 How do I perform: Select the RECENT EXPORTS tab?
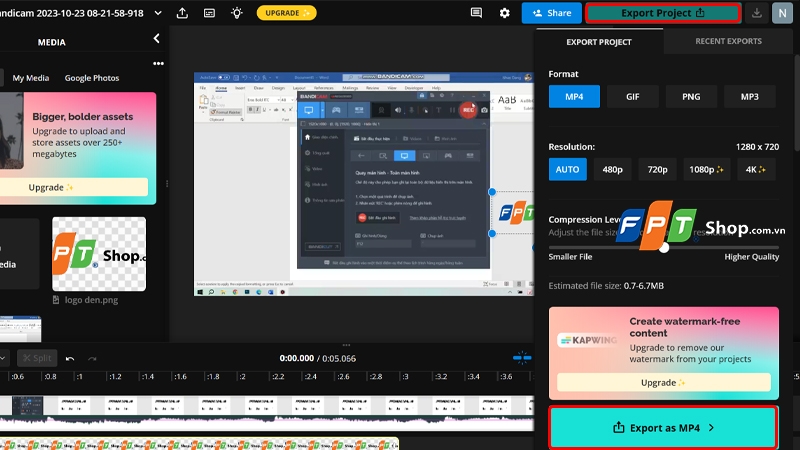(x=729, y=41)
